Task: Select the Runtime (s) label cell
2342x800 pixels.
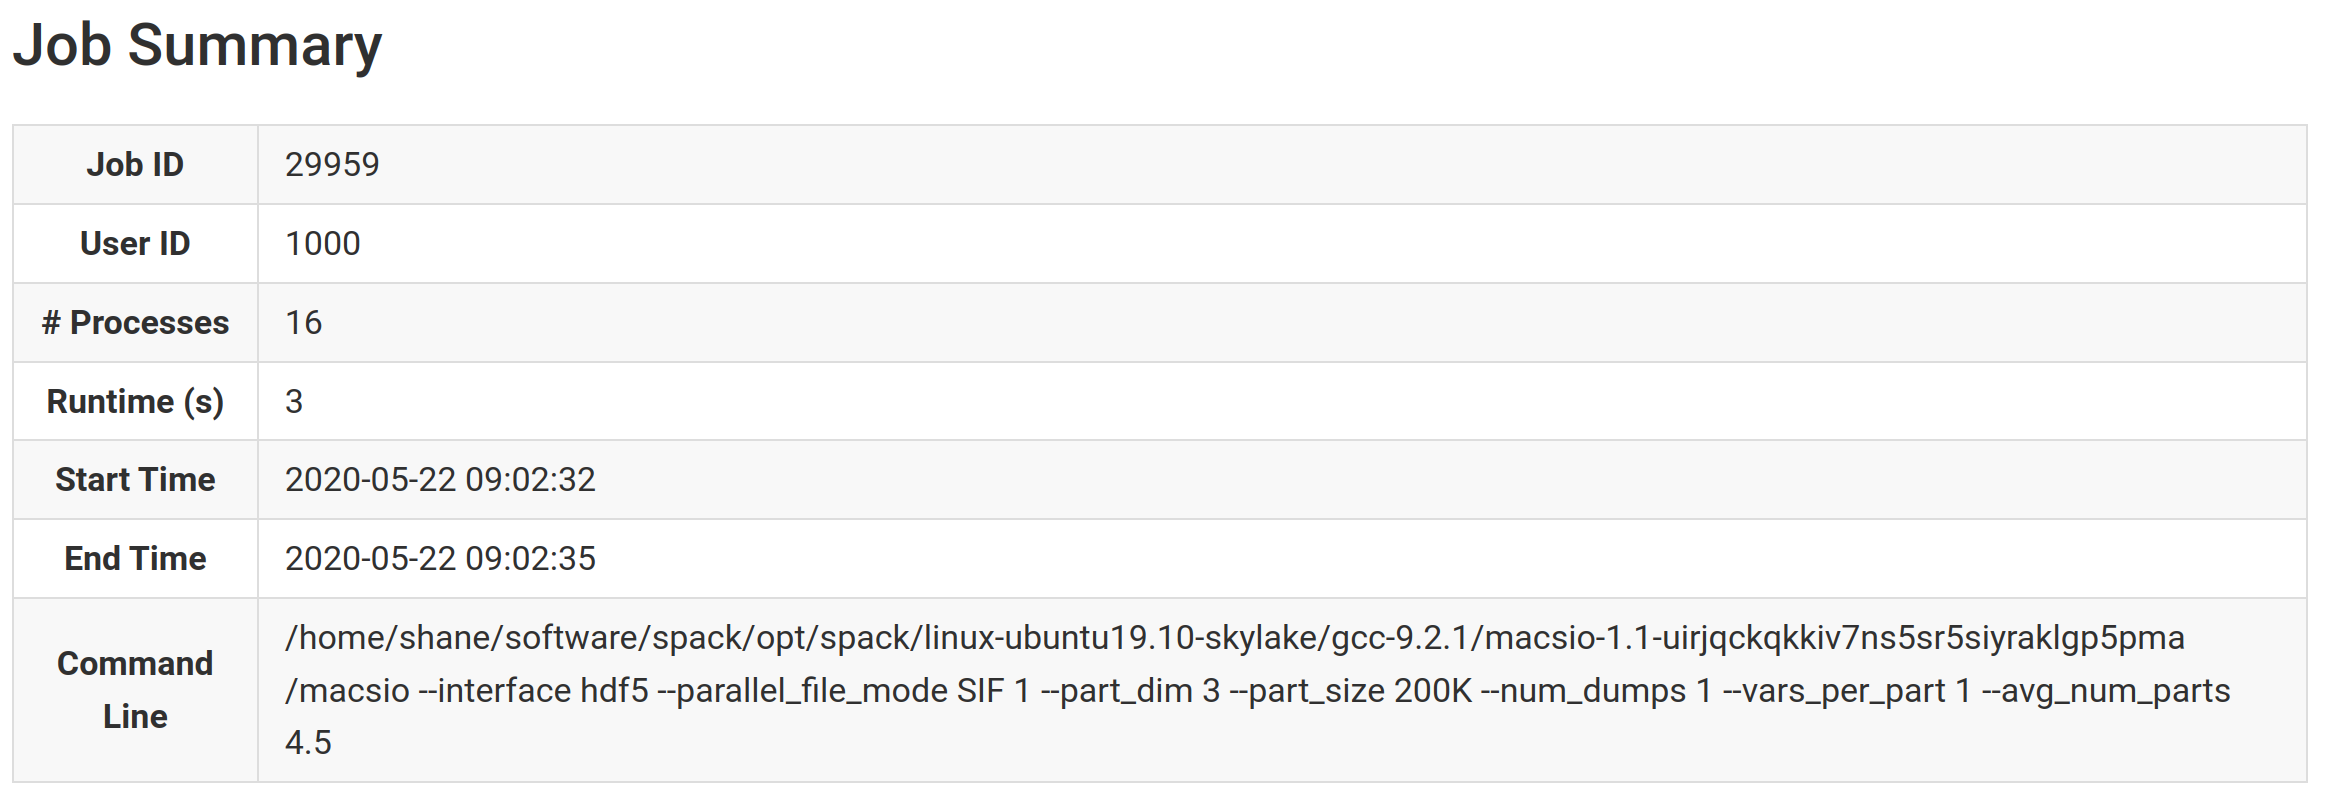Action: 135,402
